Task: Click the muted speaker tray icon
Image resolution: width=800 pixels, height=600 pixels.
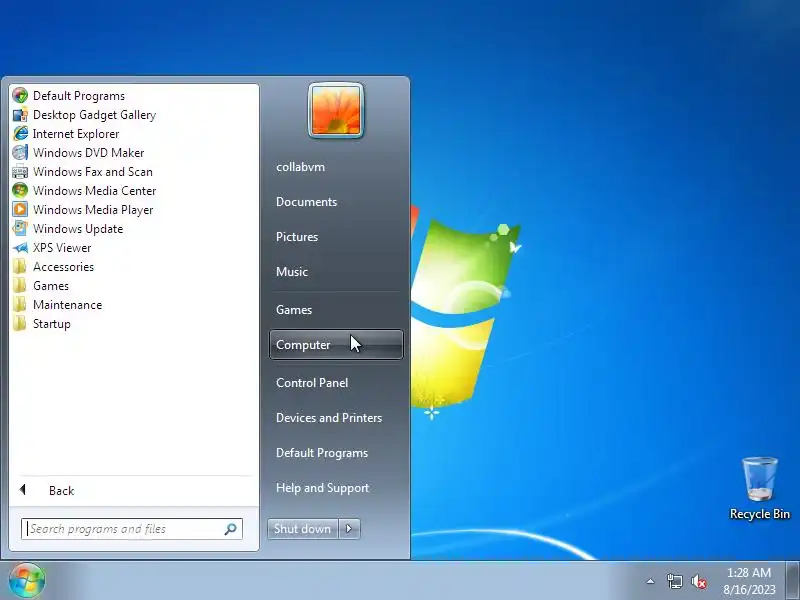Action: click(x=698, y=581)
